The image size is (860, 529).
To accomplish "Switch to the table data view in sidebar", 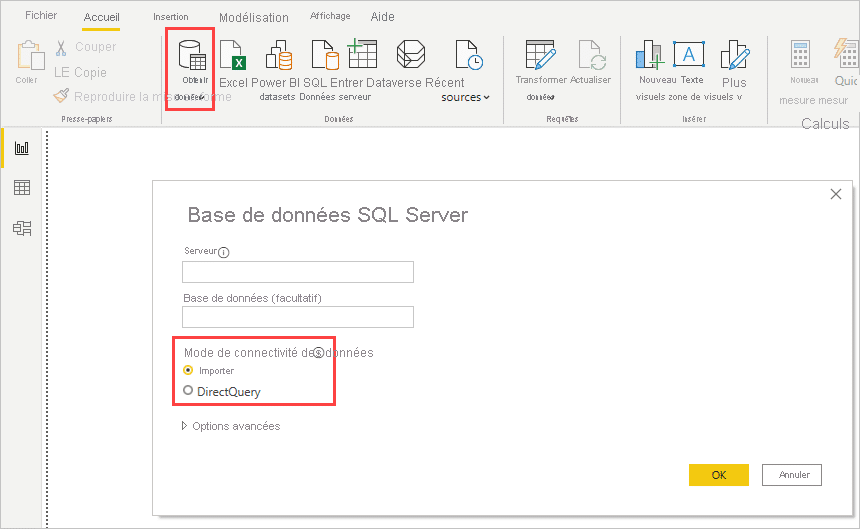I will tap(22, 188).
